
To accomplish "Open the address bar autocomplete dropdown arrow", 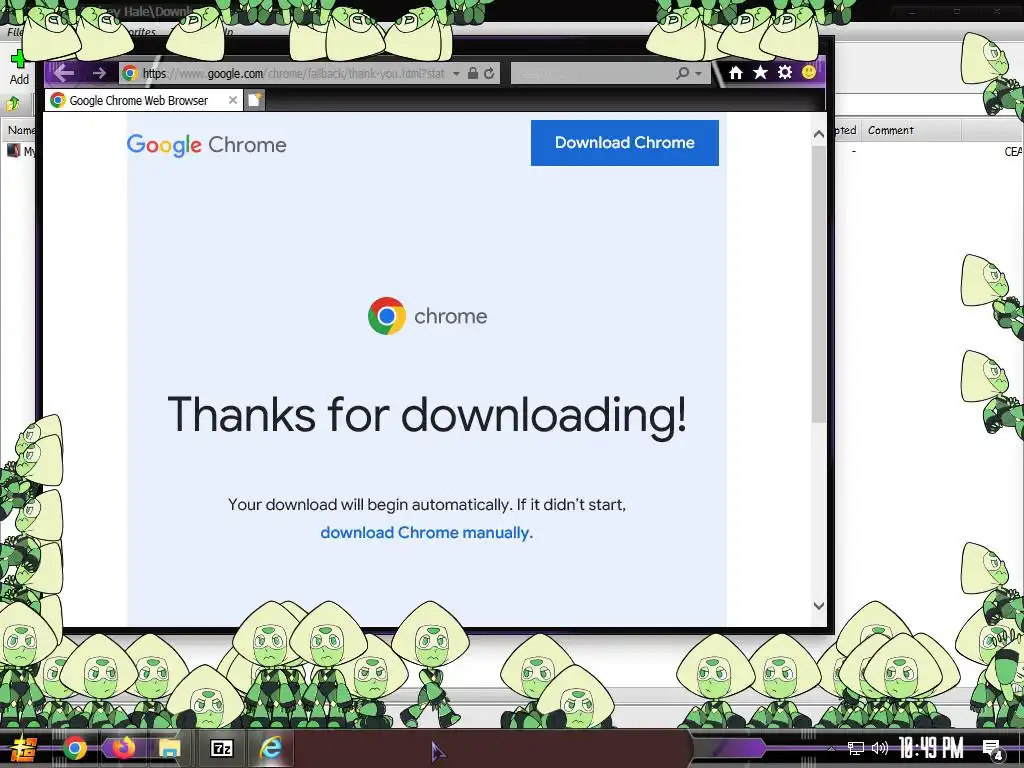I will [456, 74].
